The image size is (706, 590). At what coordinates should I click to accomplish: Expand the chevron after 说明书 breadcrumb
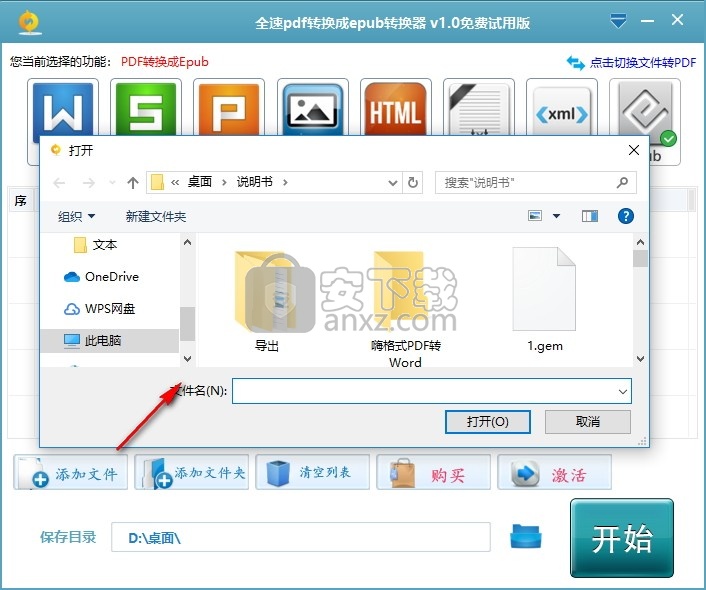285,182
